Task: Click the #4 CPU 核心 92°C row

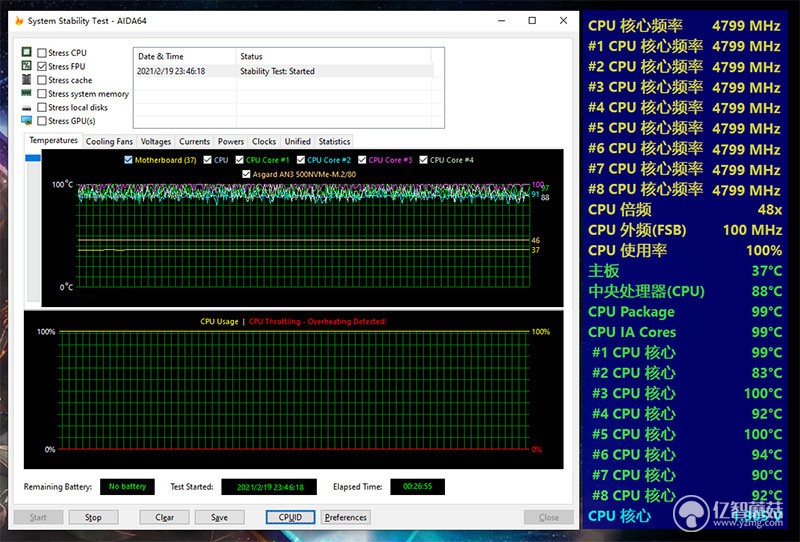Action: [685, 414]
